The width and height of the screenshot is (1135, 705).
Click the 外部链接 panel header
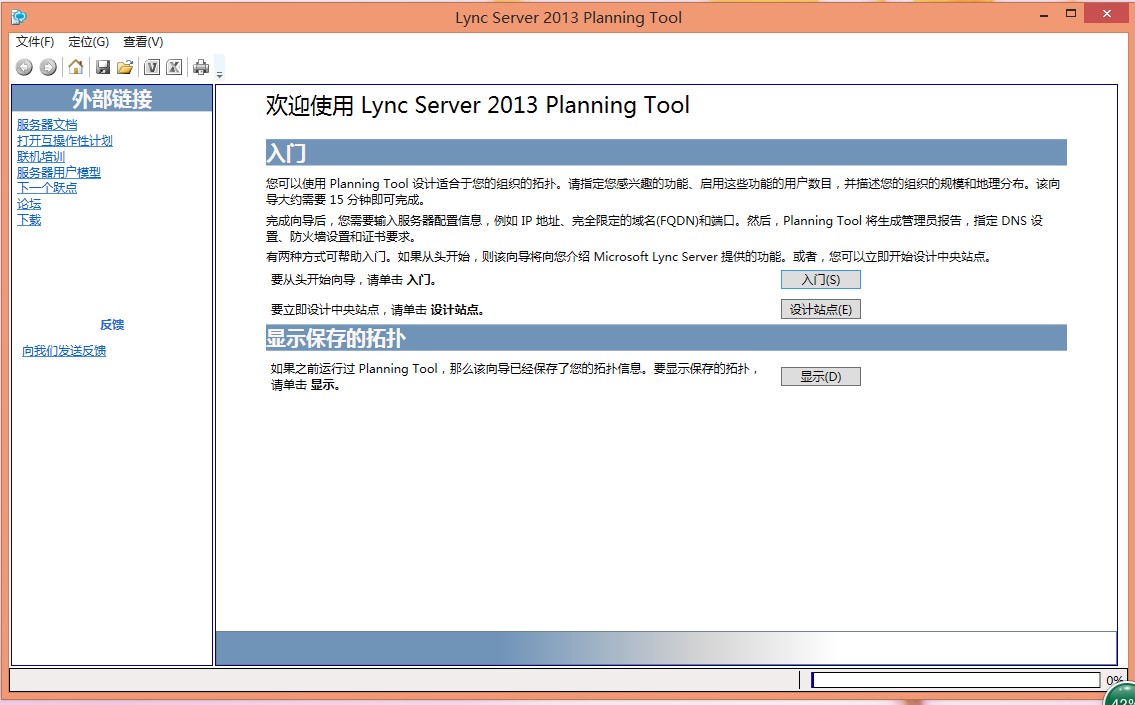coord(112,98)
